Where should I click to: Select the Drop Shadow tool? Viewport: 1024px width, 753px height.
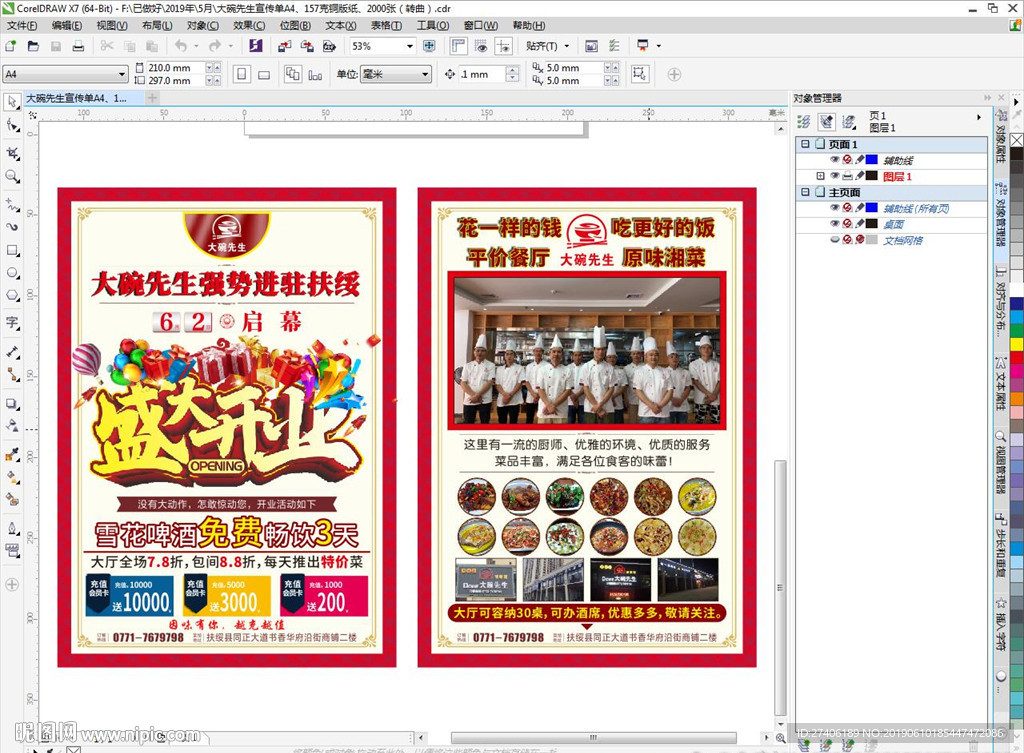[12, 404]
